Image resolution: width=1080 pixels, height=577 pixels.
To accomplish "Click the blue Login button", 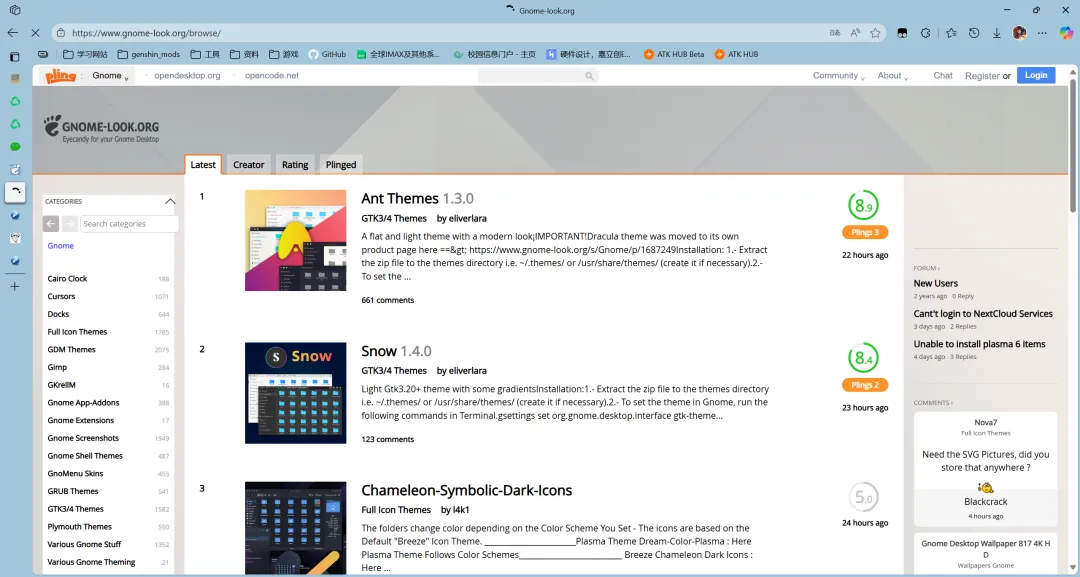I will pos(1036,76).
